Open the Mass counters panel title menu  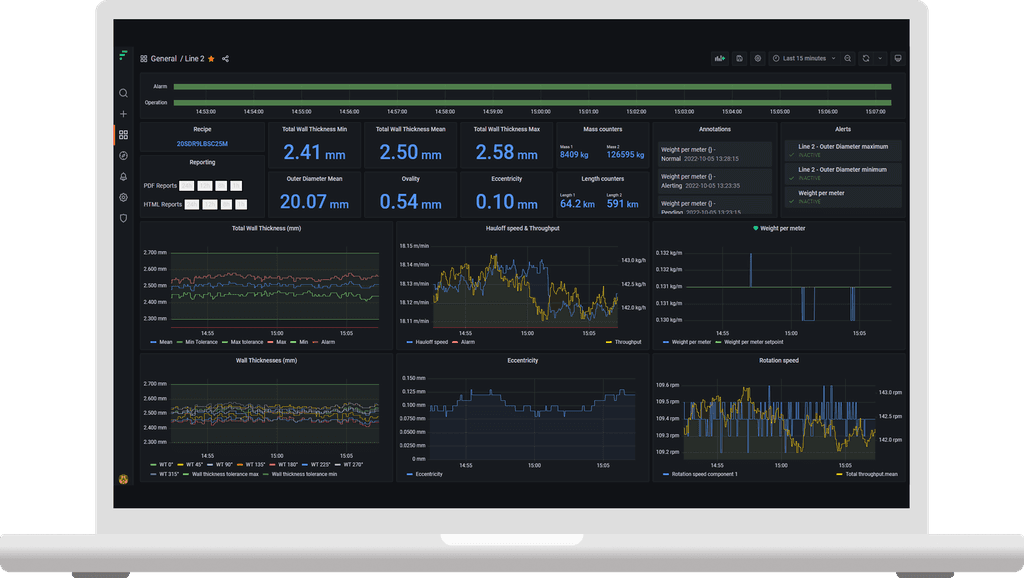(602, 129)
